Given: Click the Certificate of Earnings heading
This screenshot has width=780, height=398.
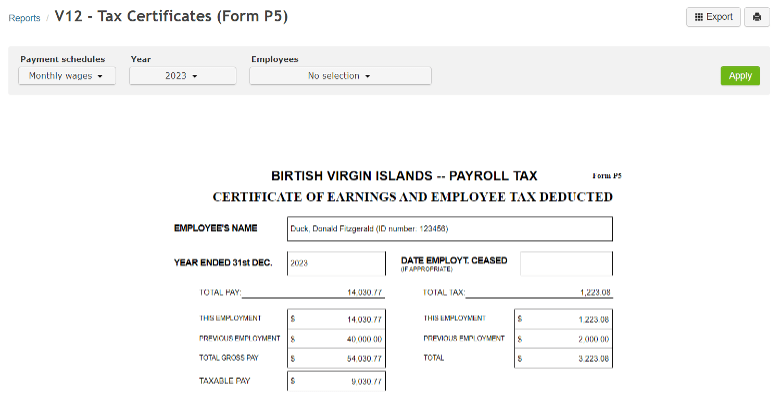Looking at the screenshot, I should click(412, 197).
